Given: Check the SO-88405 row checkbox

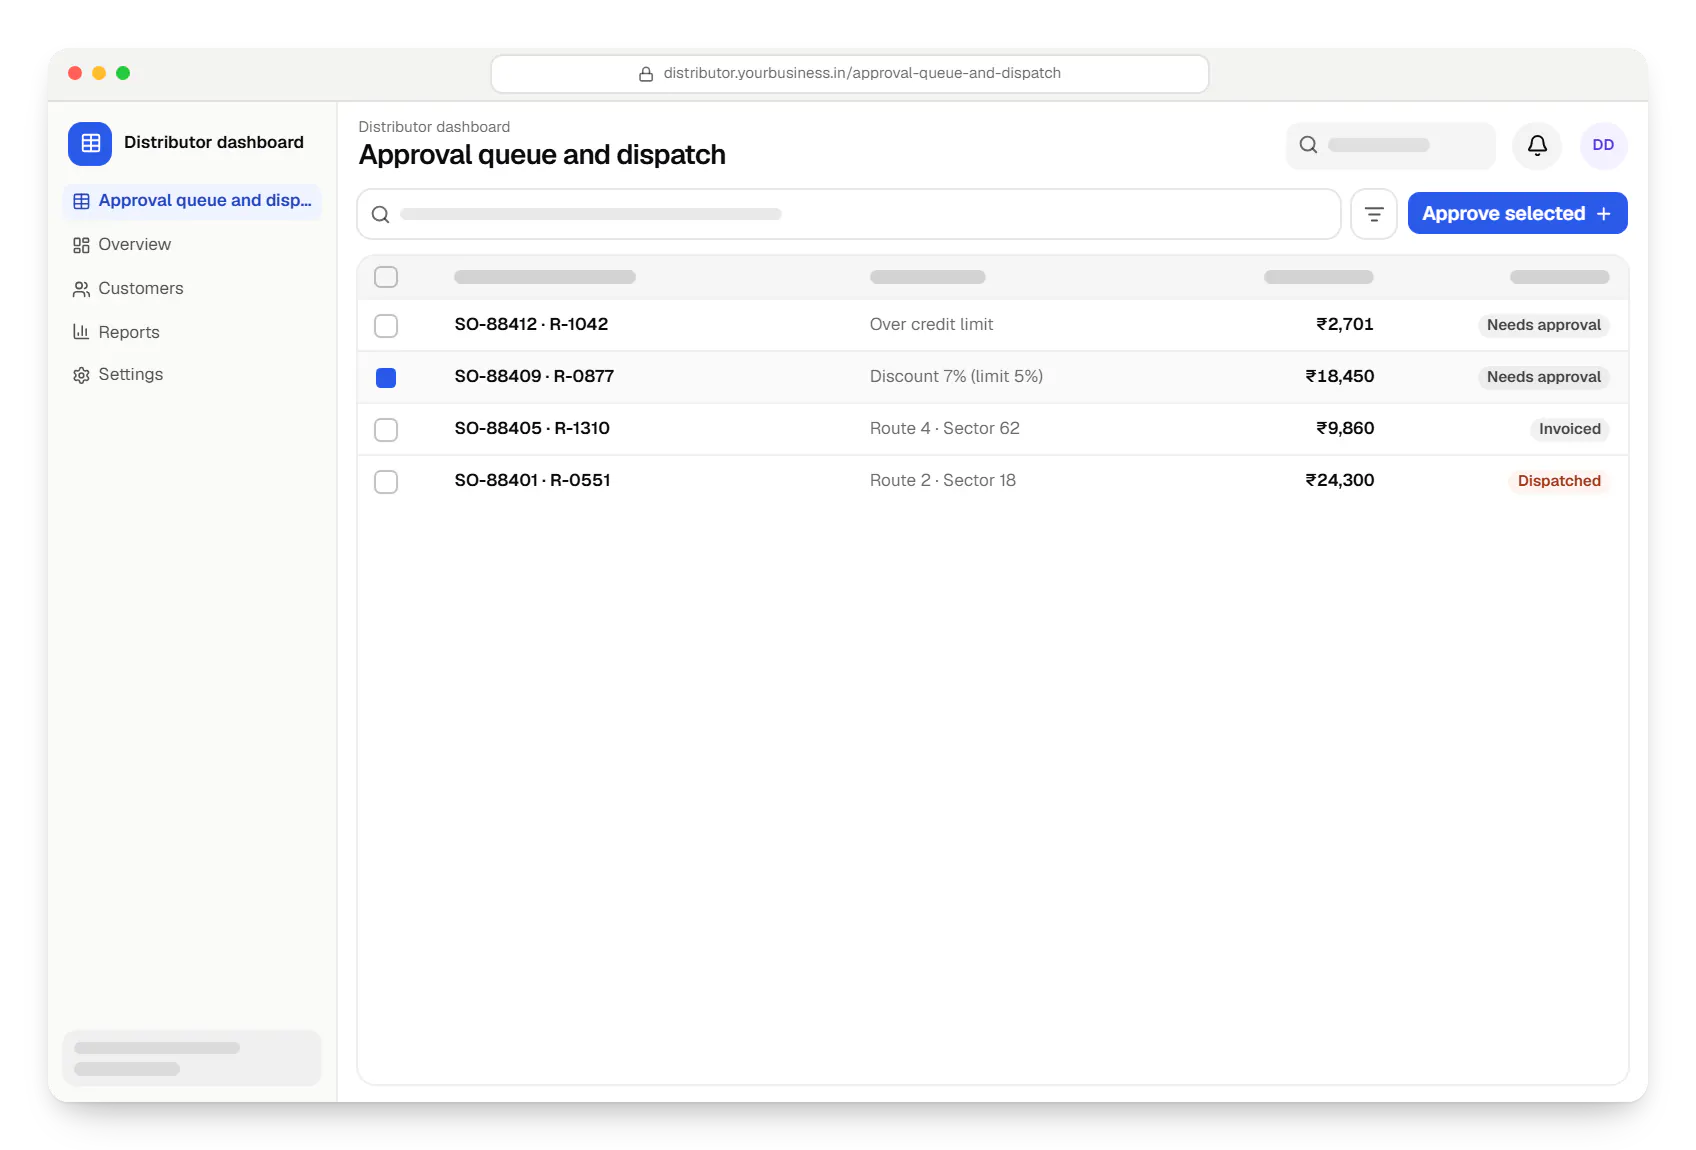Looking at the screenshot, I should [x=386, y=430].
